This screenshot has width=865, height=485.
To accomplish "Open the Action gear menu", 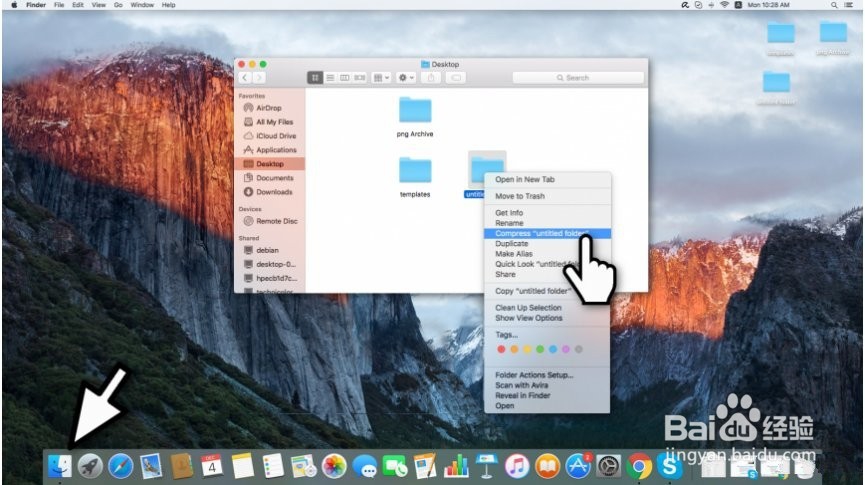I will [x=406, y=78].
